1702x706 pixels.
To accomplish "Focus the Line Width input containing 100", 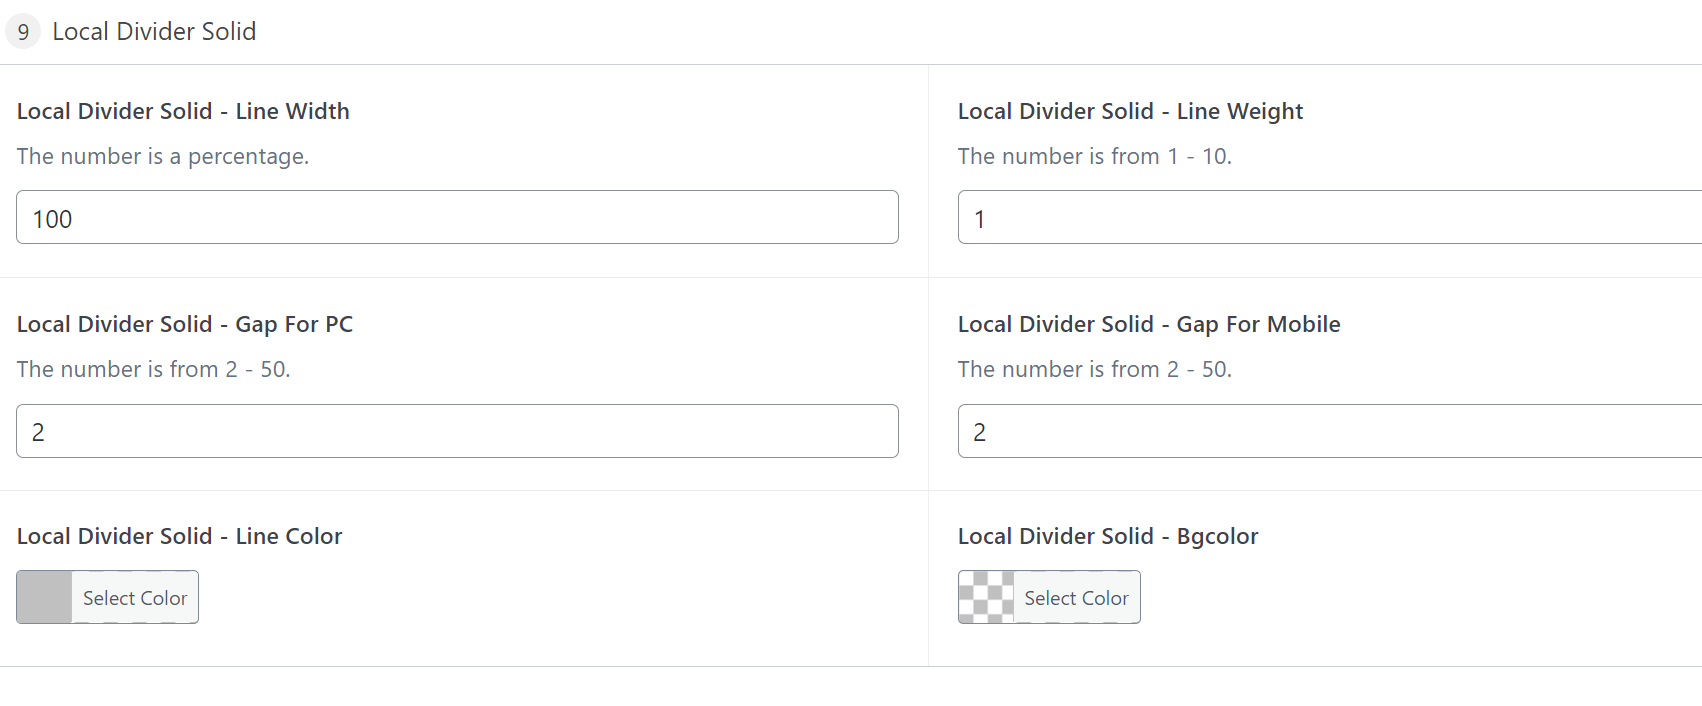I will pyautogui.click(x=457, y=217).
